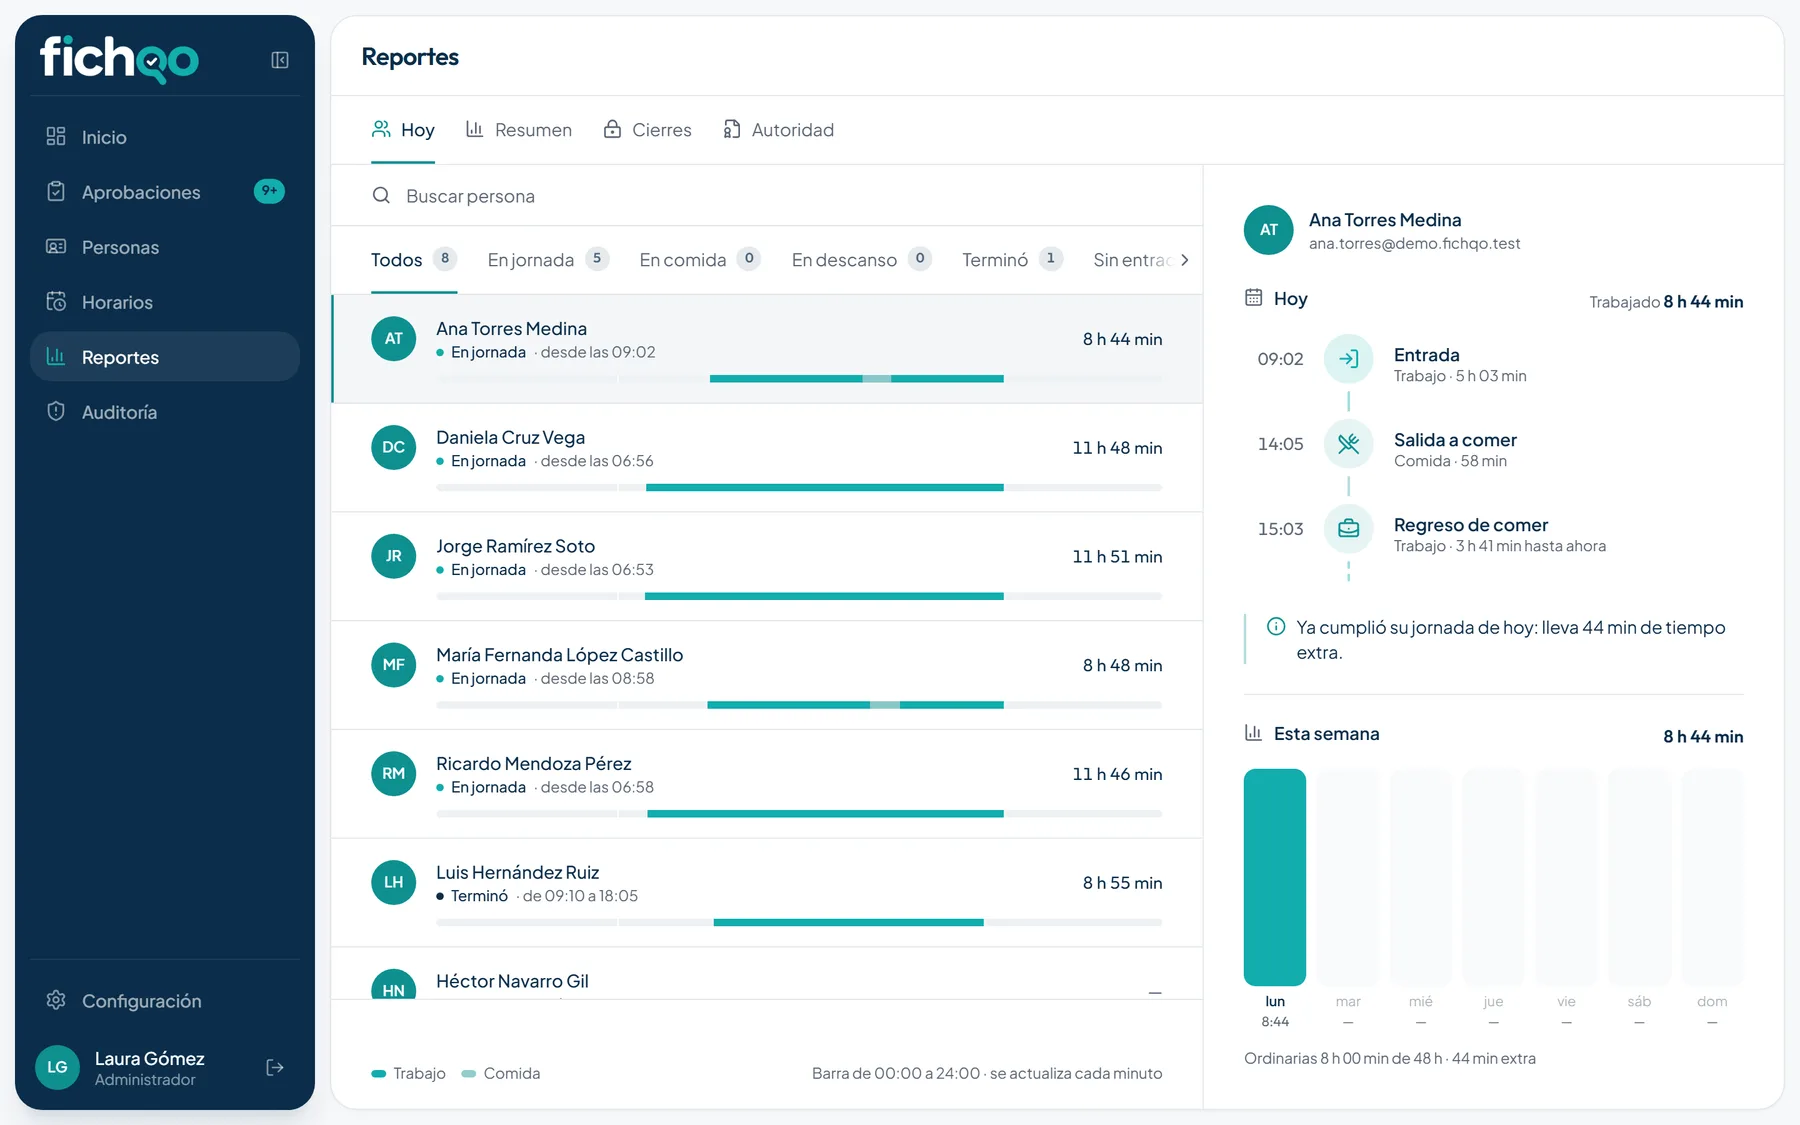Click the bar chart icon beside Esta semana
This screenshot has height=1125, width=1800.
tap(1253, 733)
